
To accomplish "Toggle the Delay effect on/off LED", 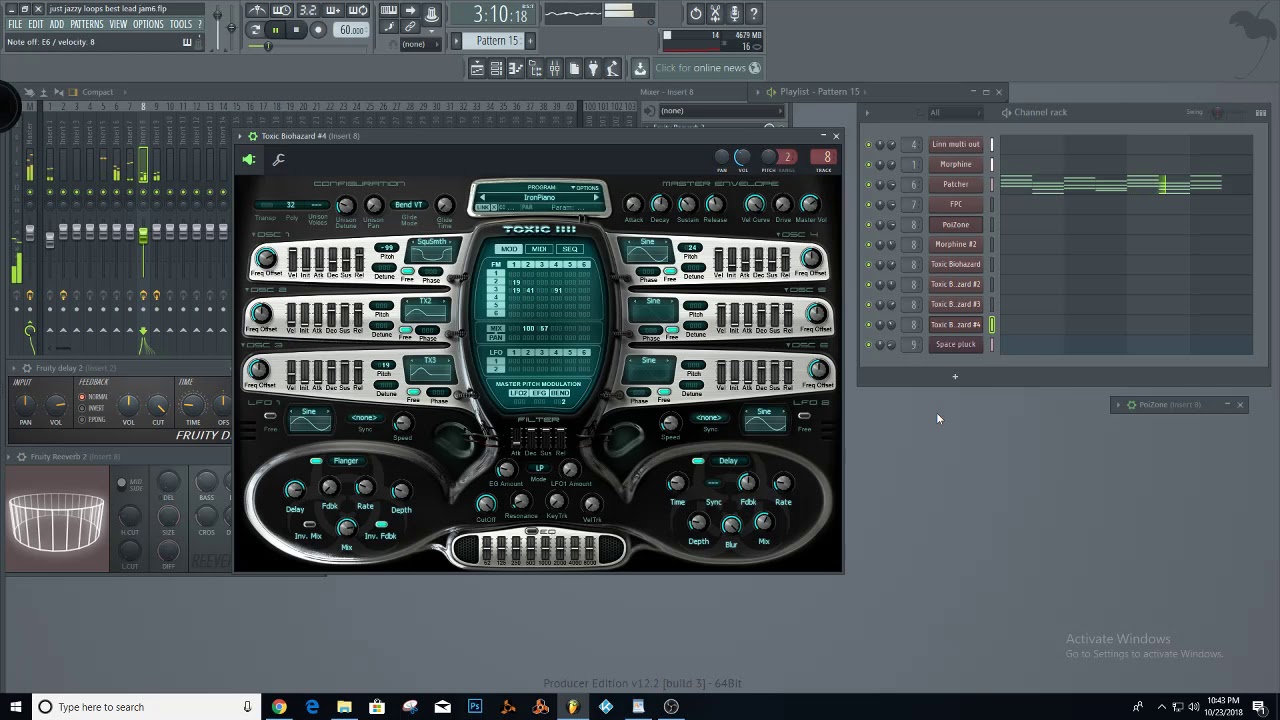I will click(x=698, y=461).
